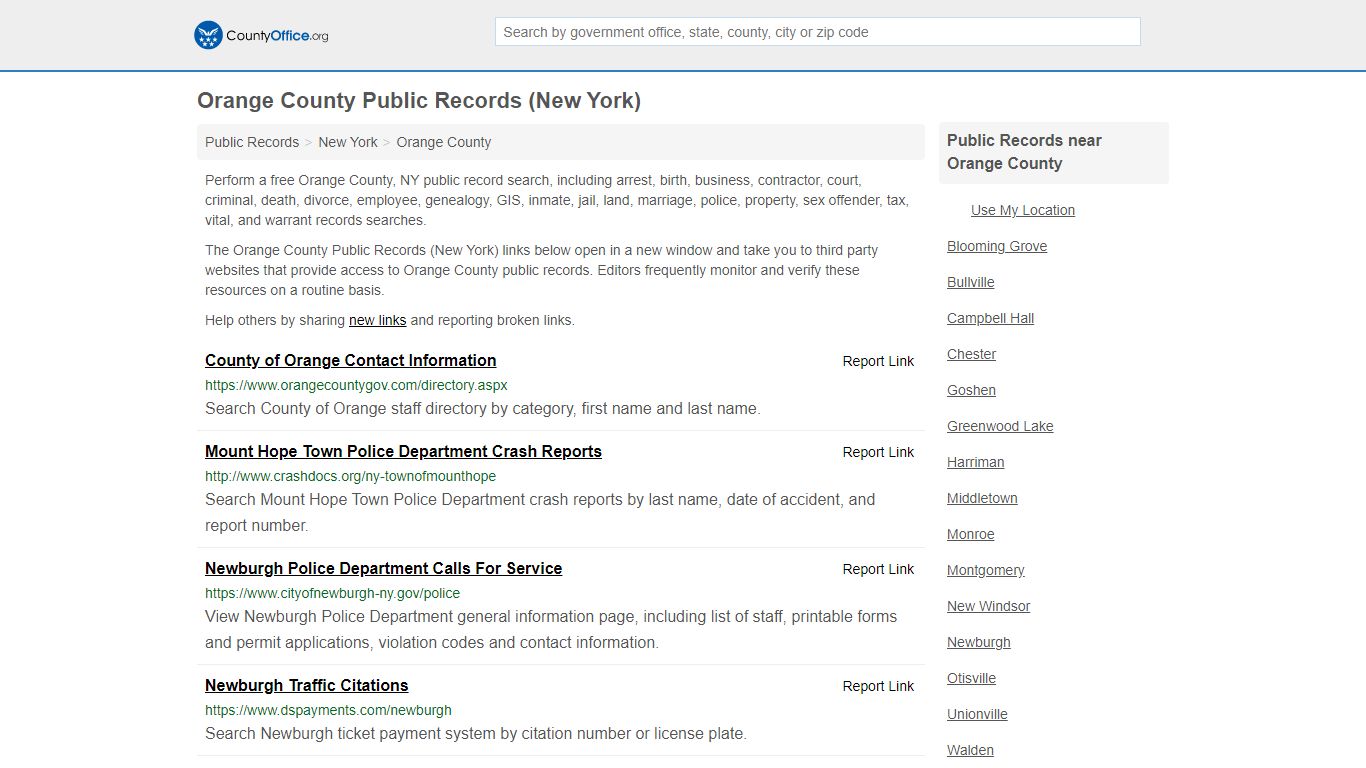Use My Location link
This screenshot has height=768, width=1366.
1023,210
